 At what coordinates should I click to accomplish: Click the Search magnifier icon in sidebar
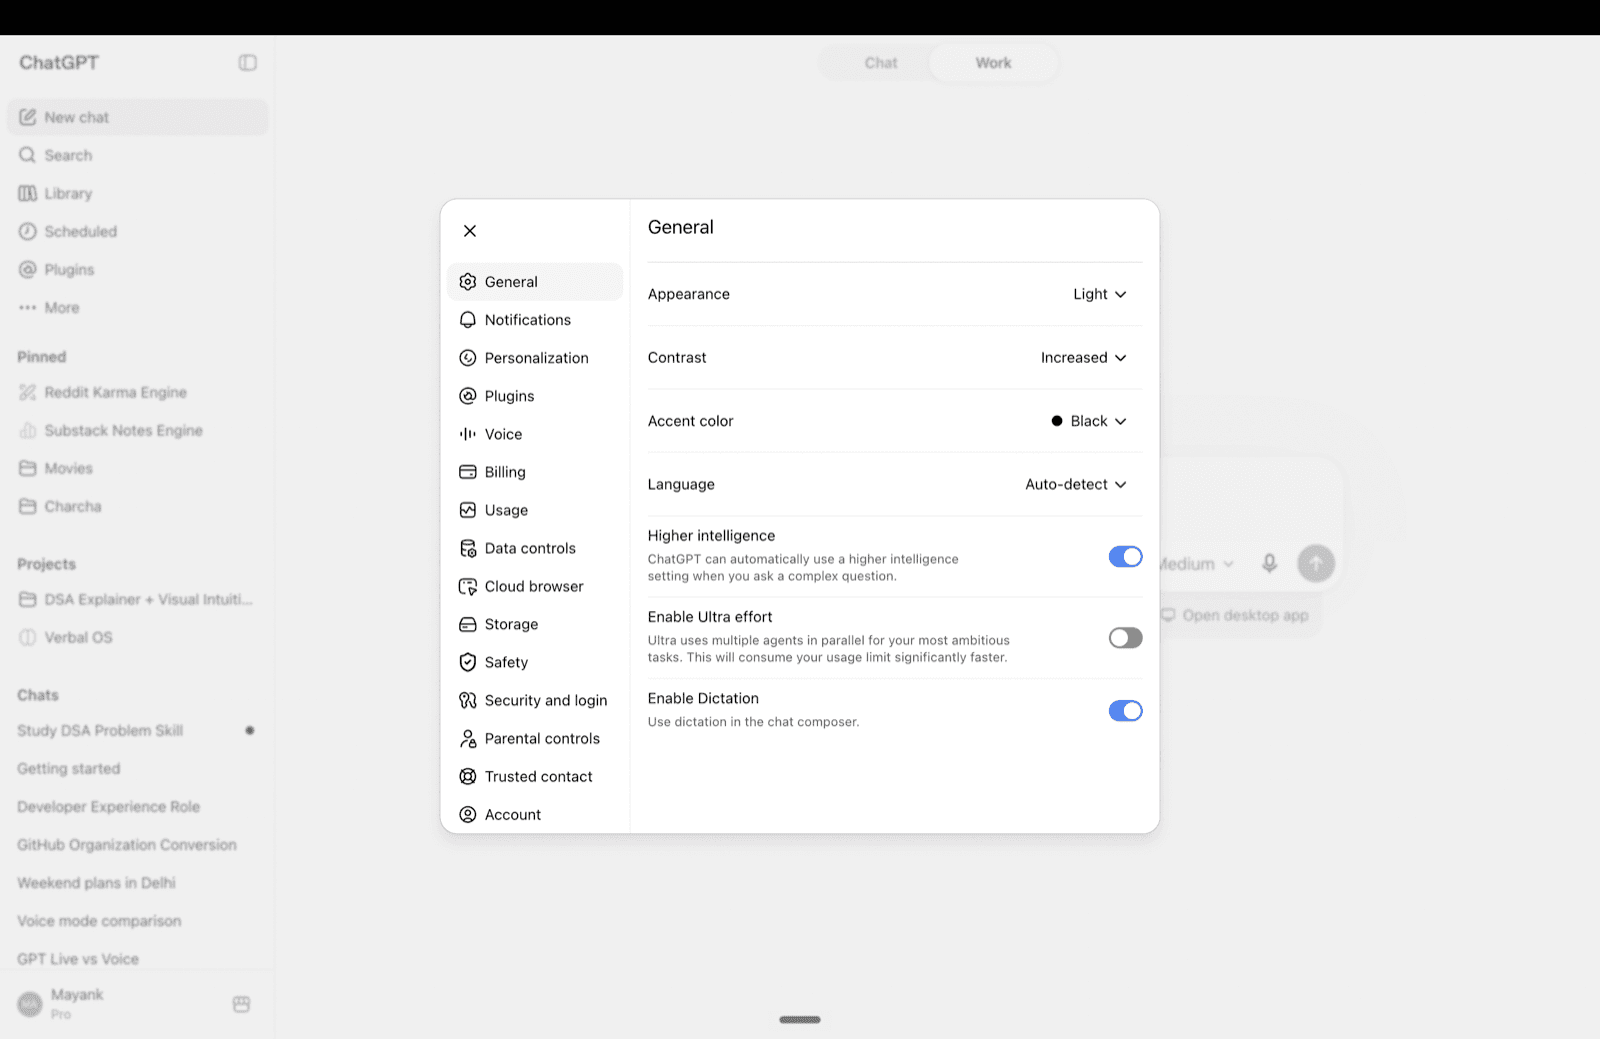coord(28,155)
